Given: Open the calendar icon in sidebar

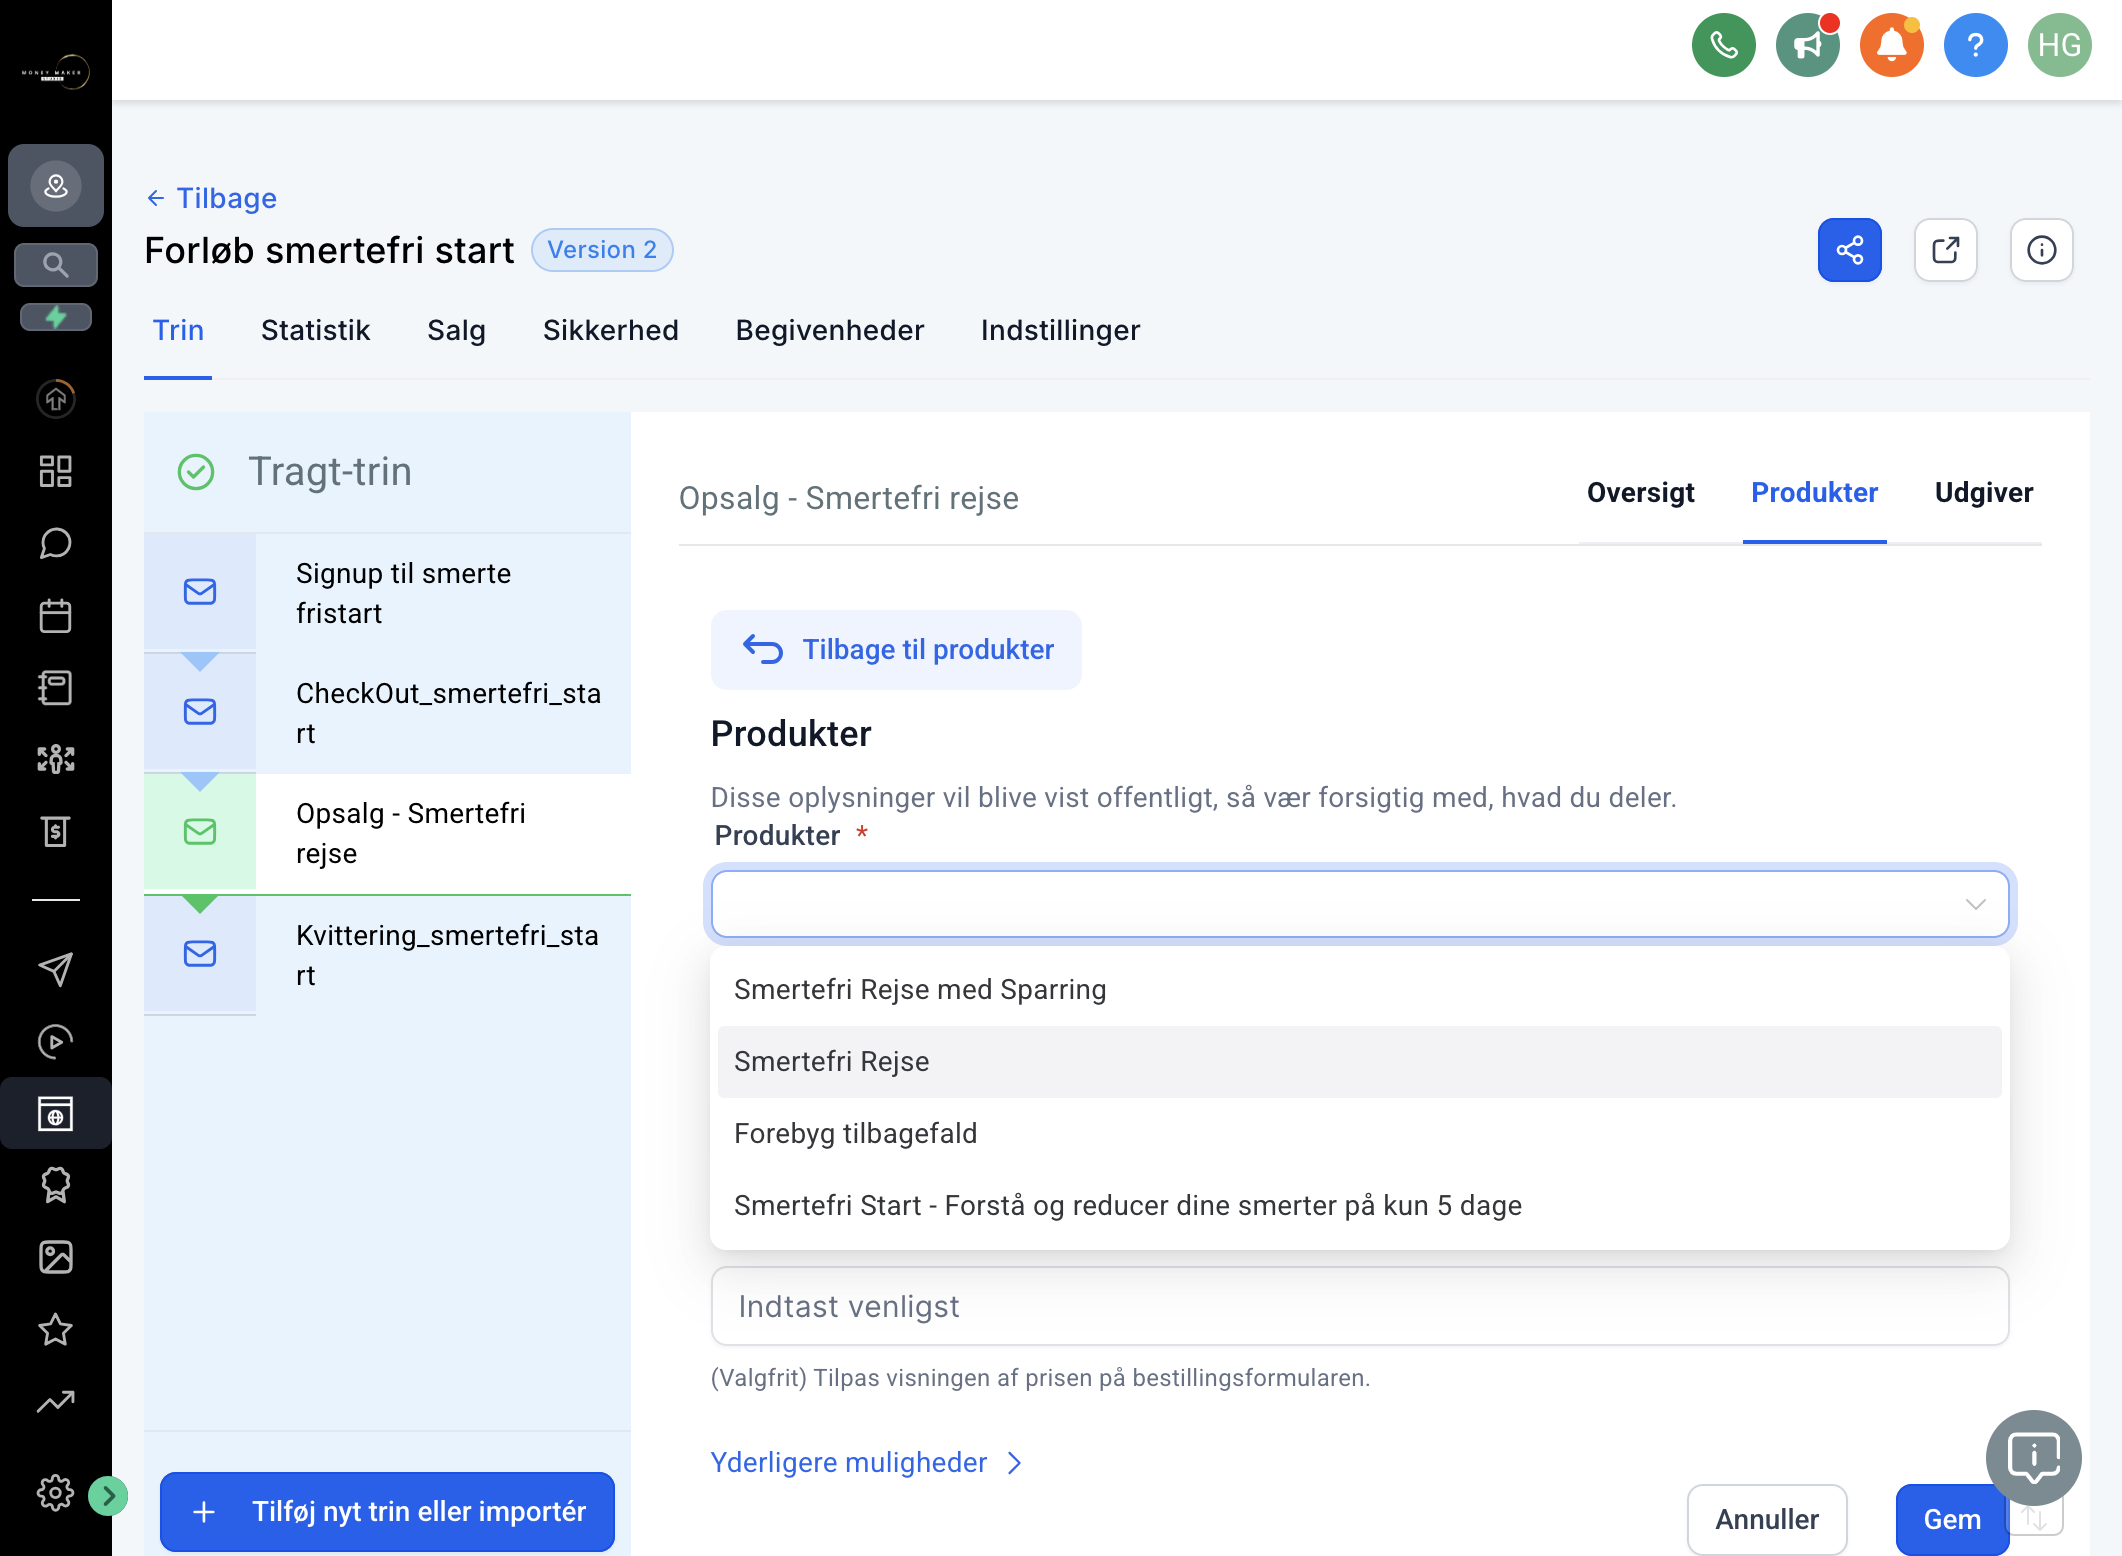Looking at the screenshot, I should tap(55, 615).
